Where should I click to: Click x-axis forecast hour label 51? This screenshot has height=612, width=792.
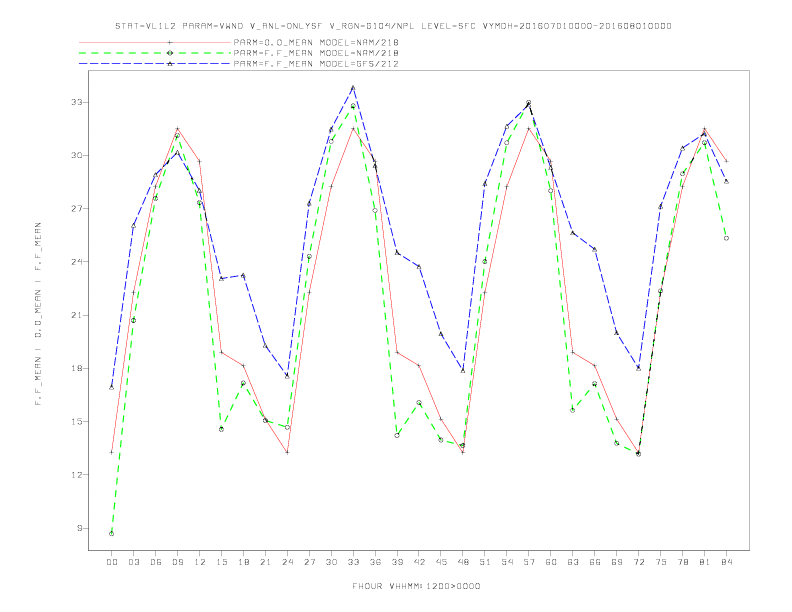485,562
